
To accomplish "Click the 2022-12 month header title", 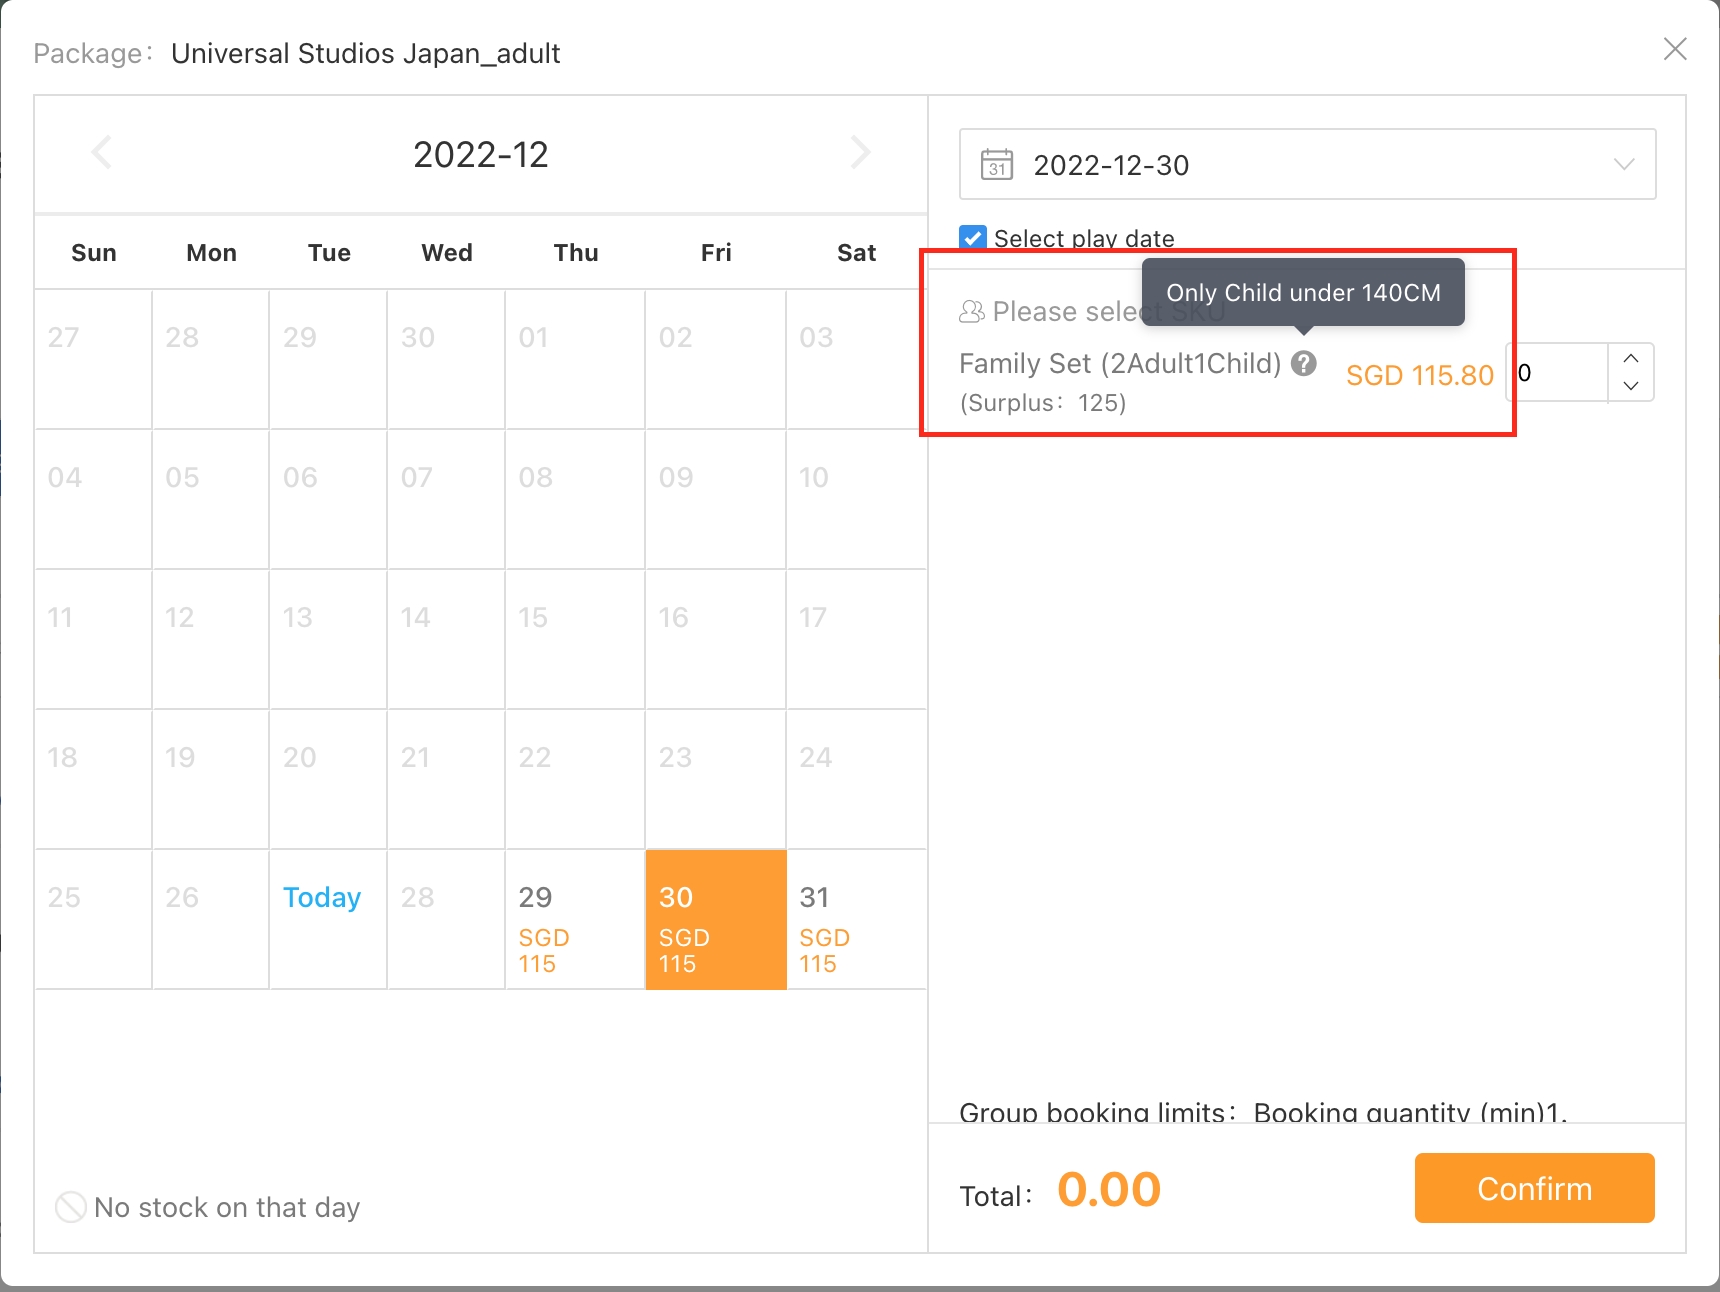I will click(481, 155).
